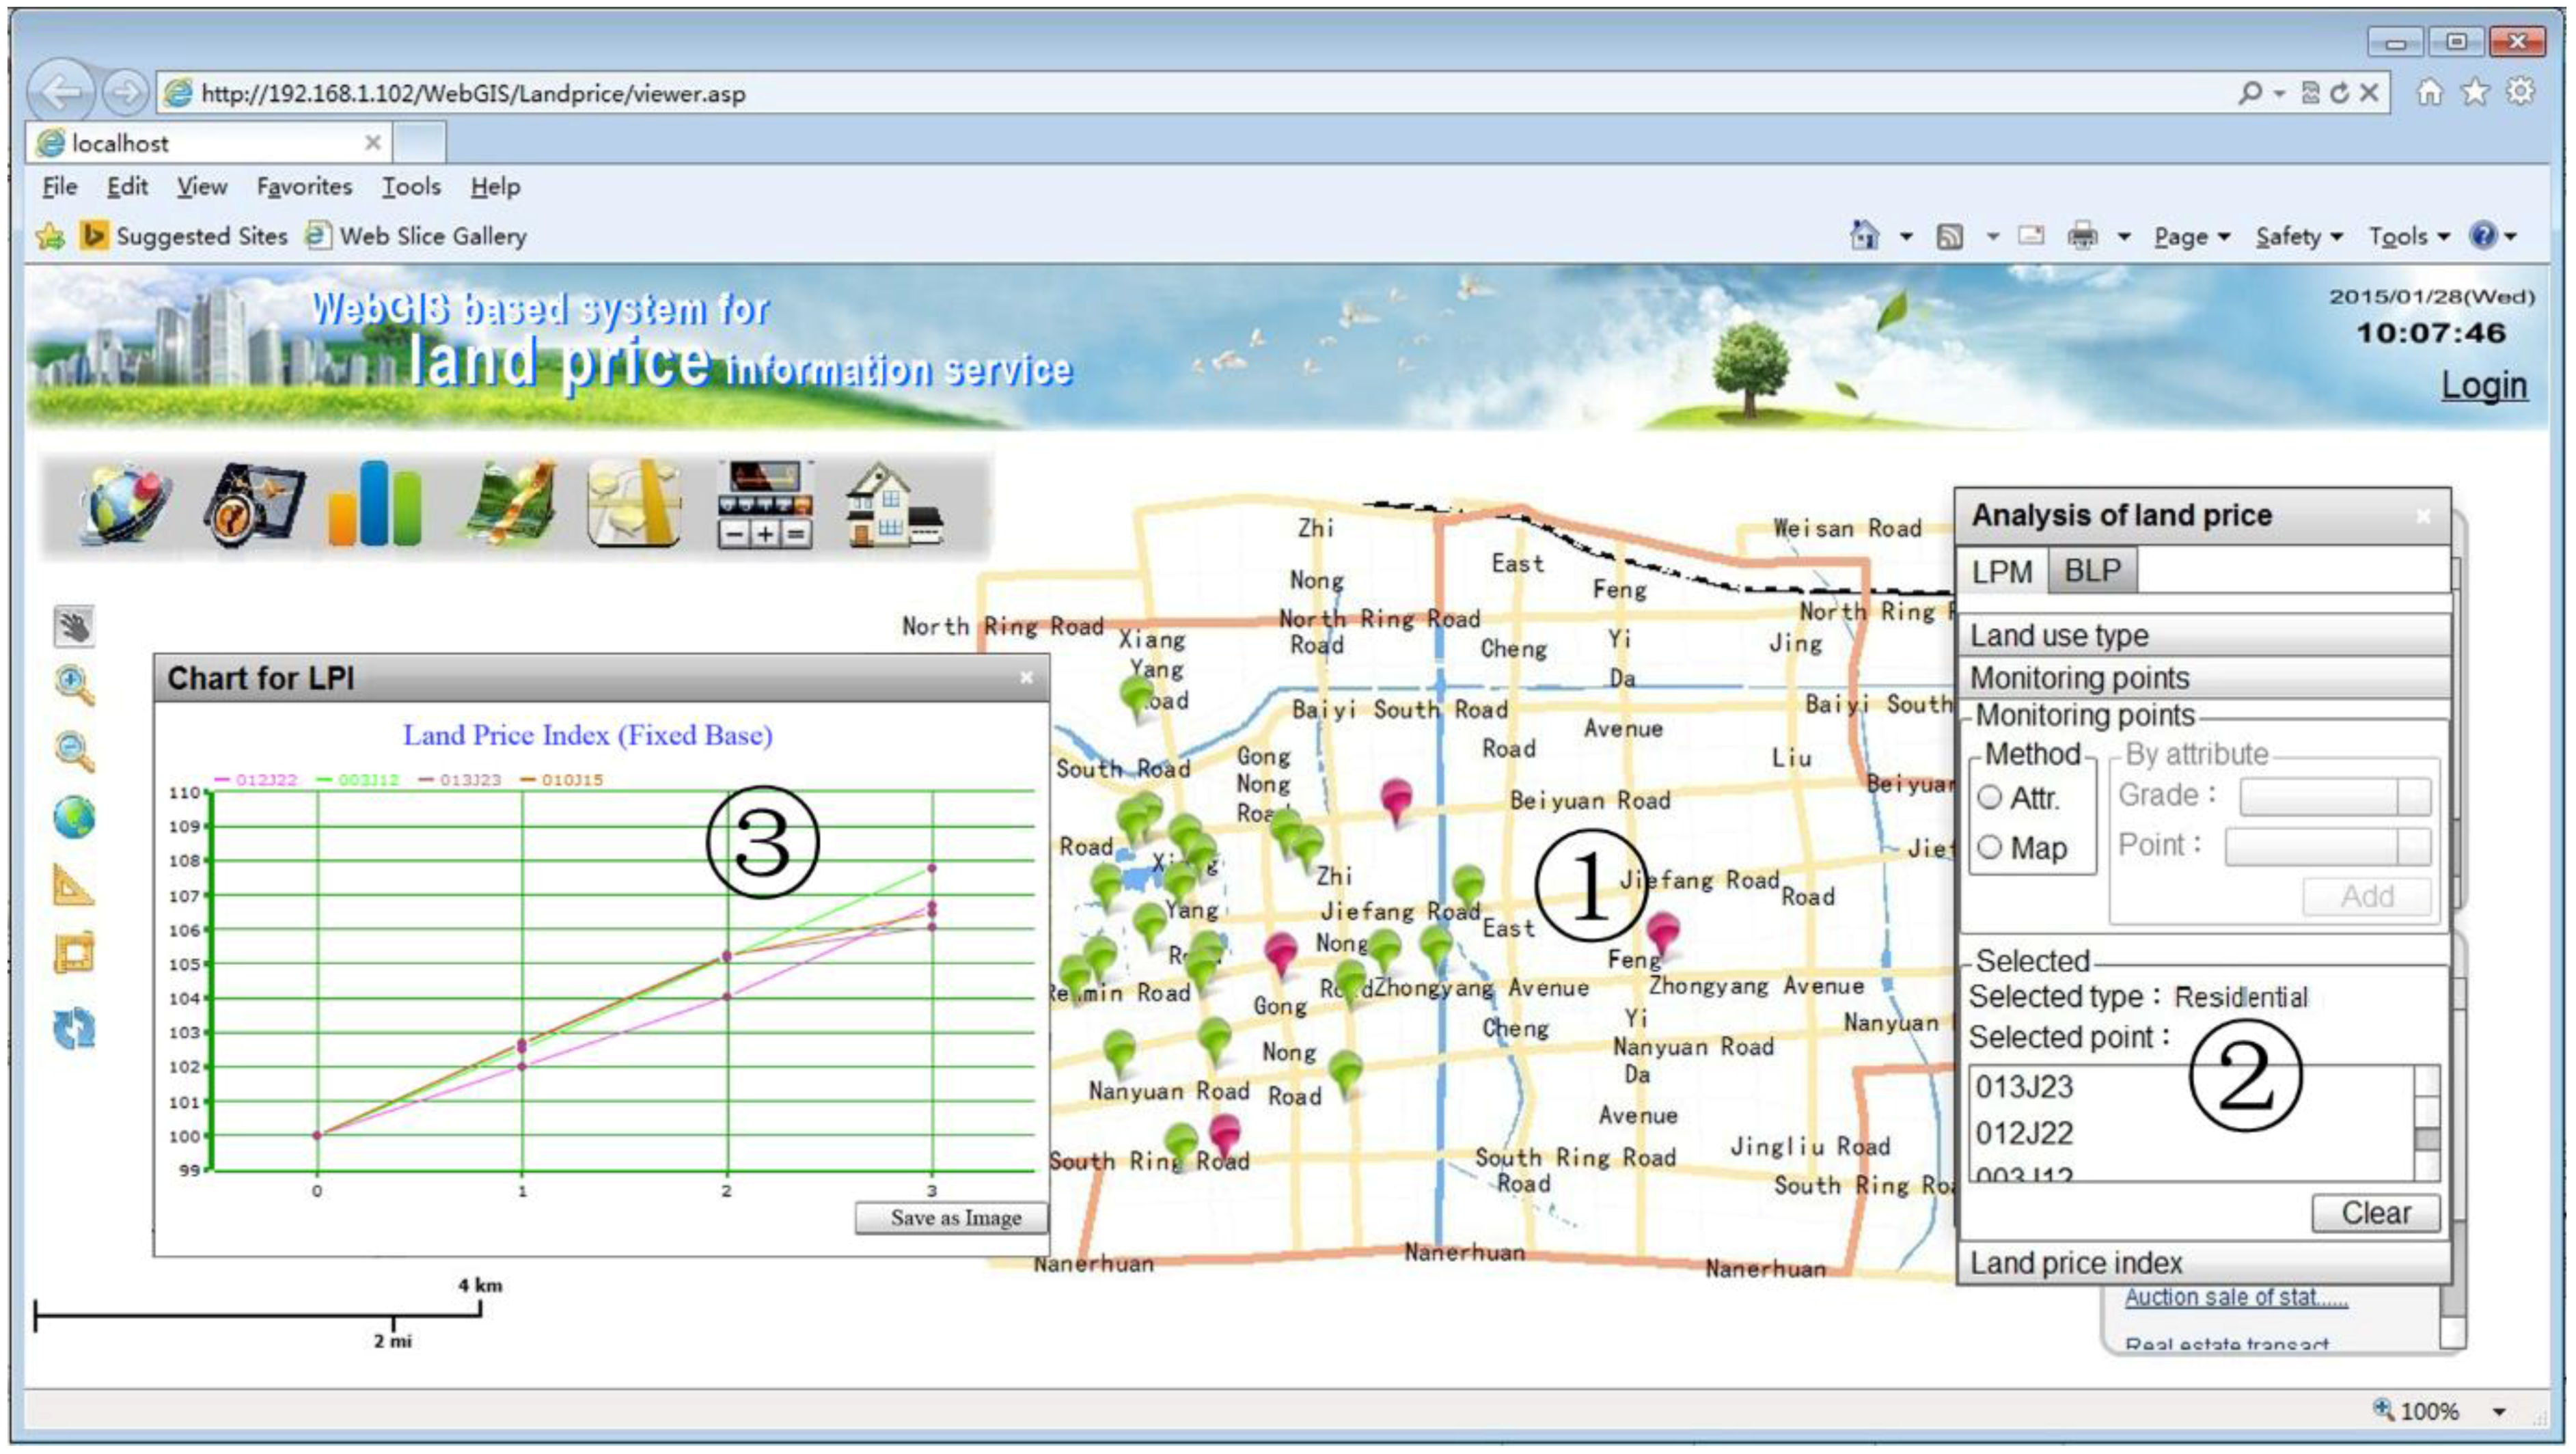Click the selected points list scrollbar
The image size is (2576, 1454).
click(2427, 1123)
